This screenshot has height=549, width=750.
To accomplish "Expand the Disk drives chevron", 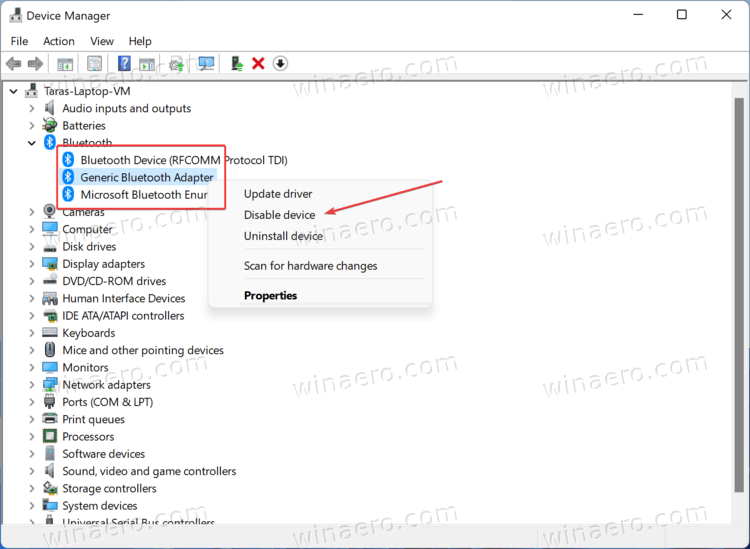I will point(32,246).
